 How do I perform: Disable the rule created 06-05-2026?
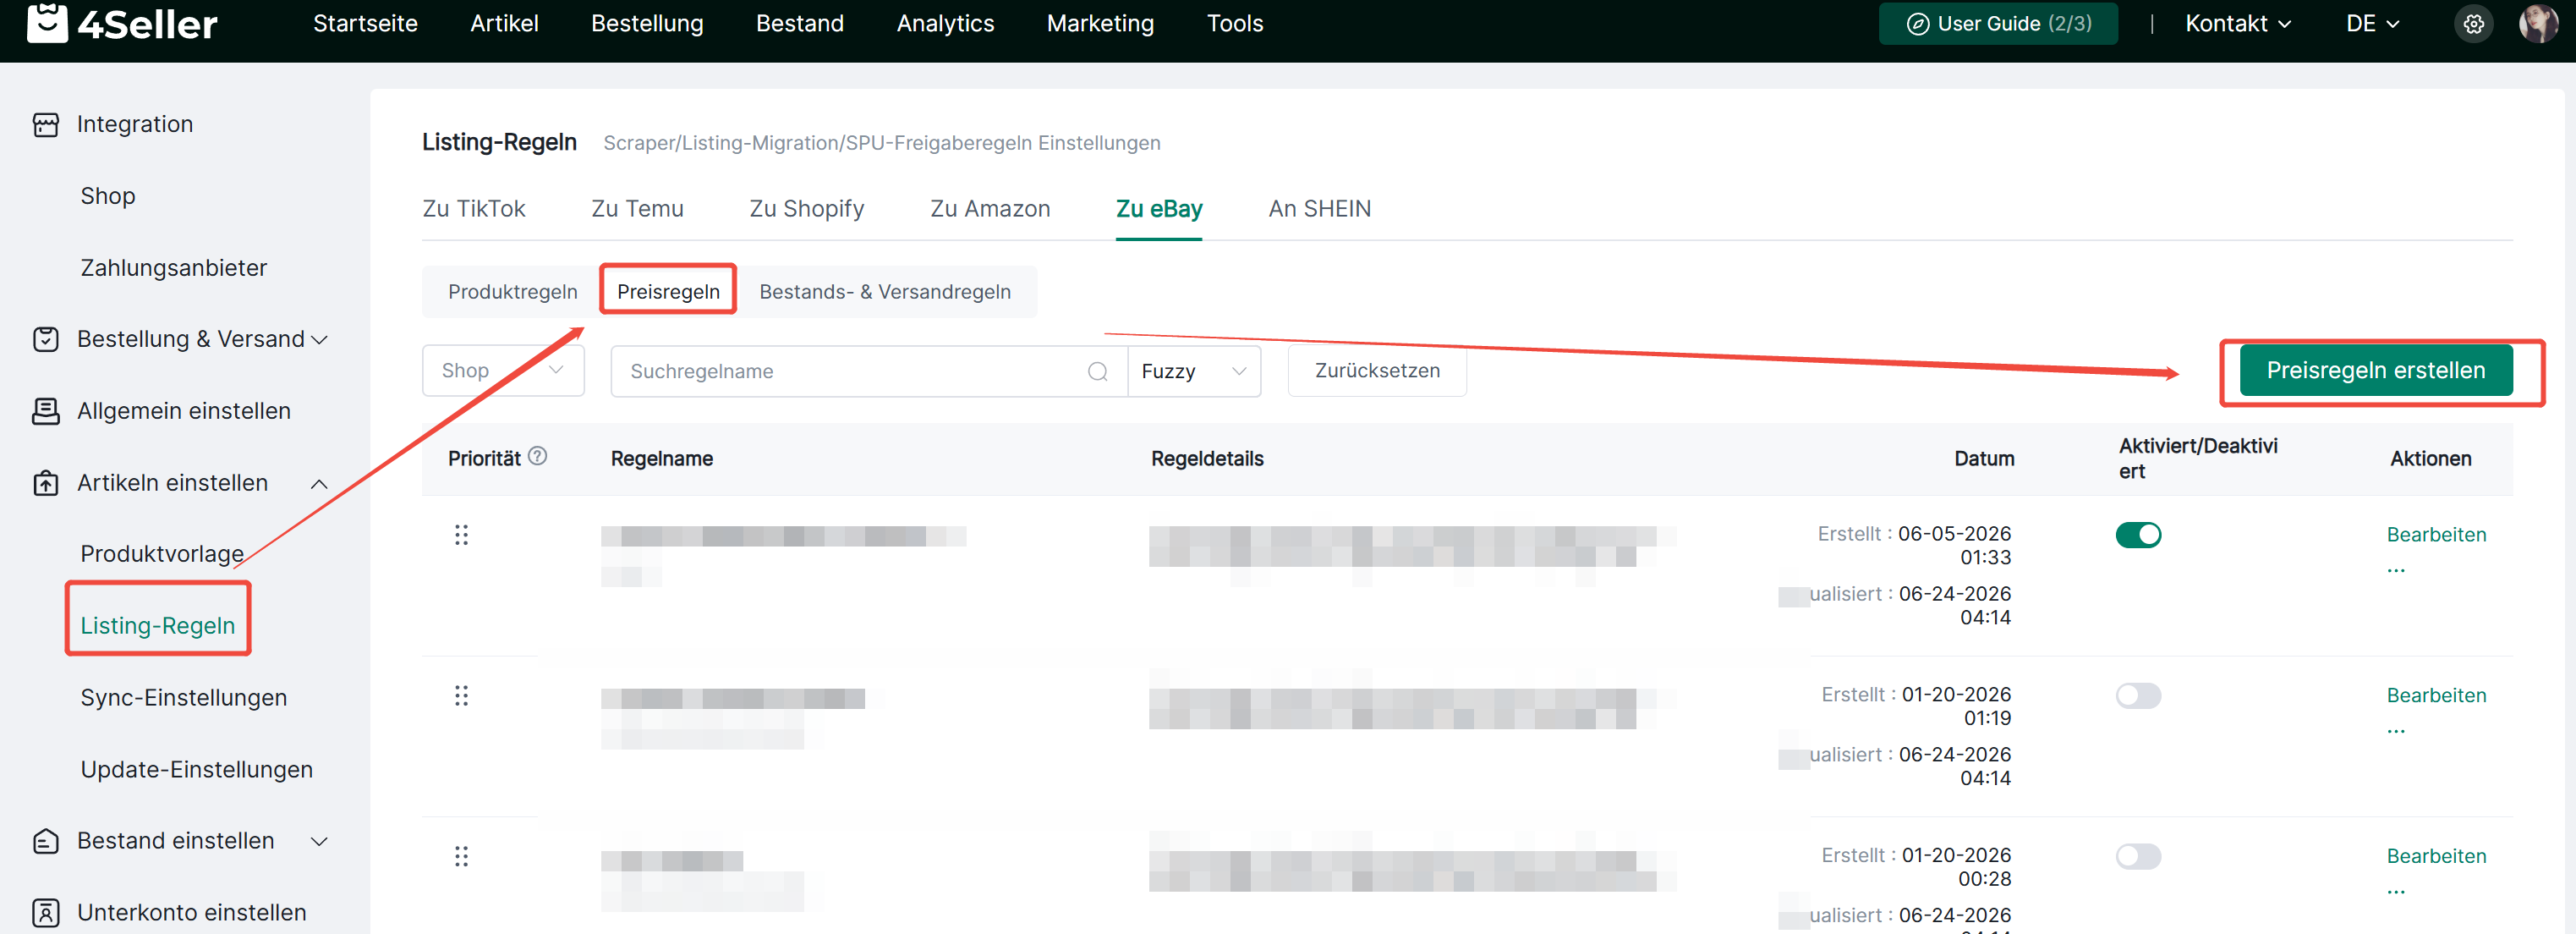coord(2138,535)
